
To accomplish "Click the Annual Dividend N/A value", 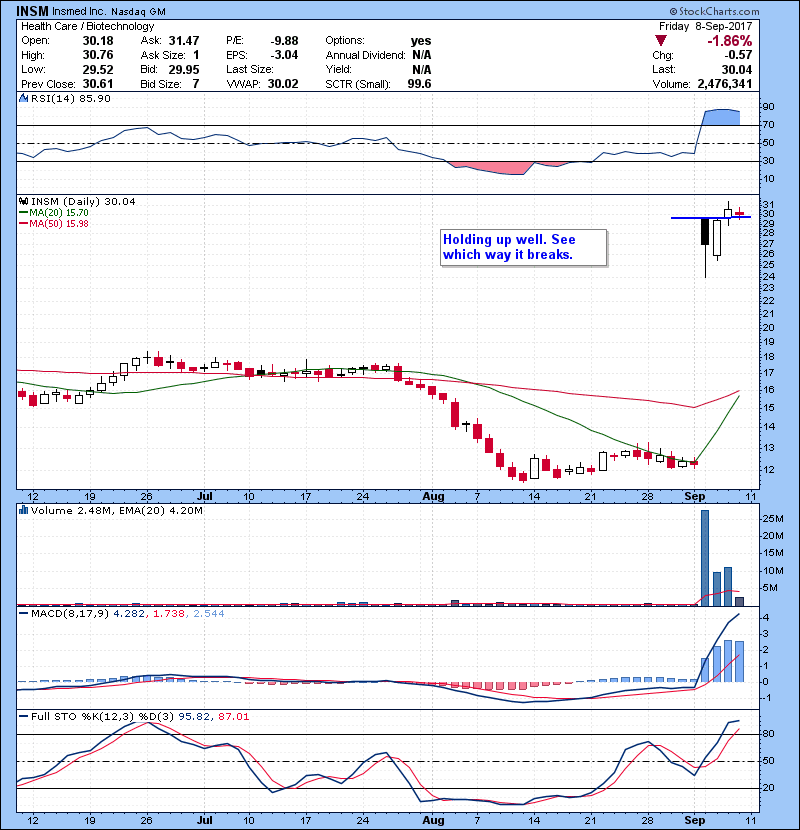I will pyautogui.click(x=421, y=55).
